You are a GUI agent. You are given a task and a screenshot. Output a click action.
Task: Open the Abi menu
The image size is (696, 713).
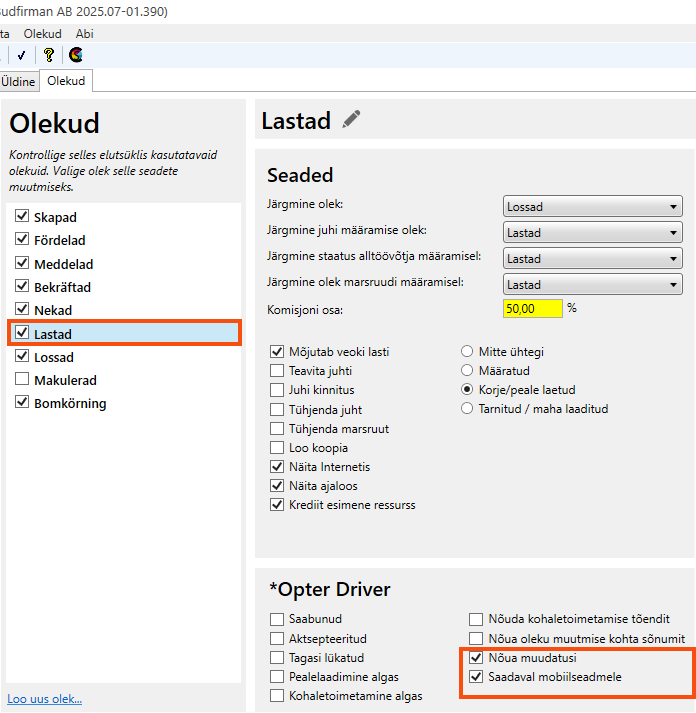(85, 33)
